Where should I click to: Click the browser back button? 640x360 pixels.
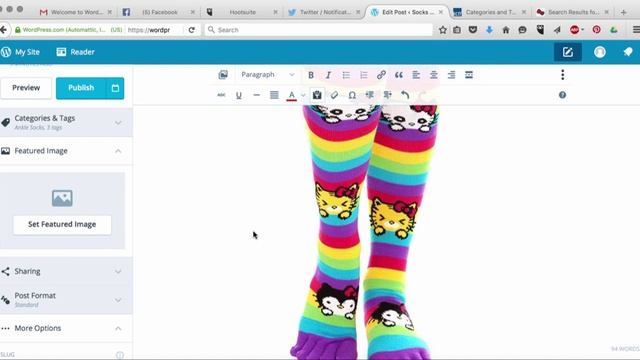point(4,30)
